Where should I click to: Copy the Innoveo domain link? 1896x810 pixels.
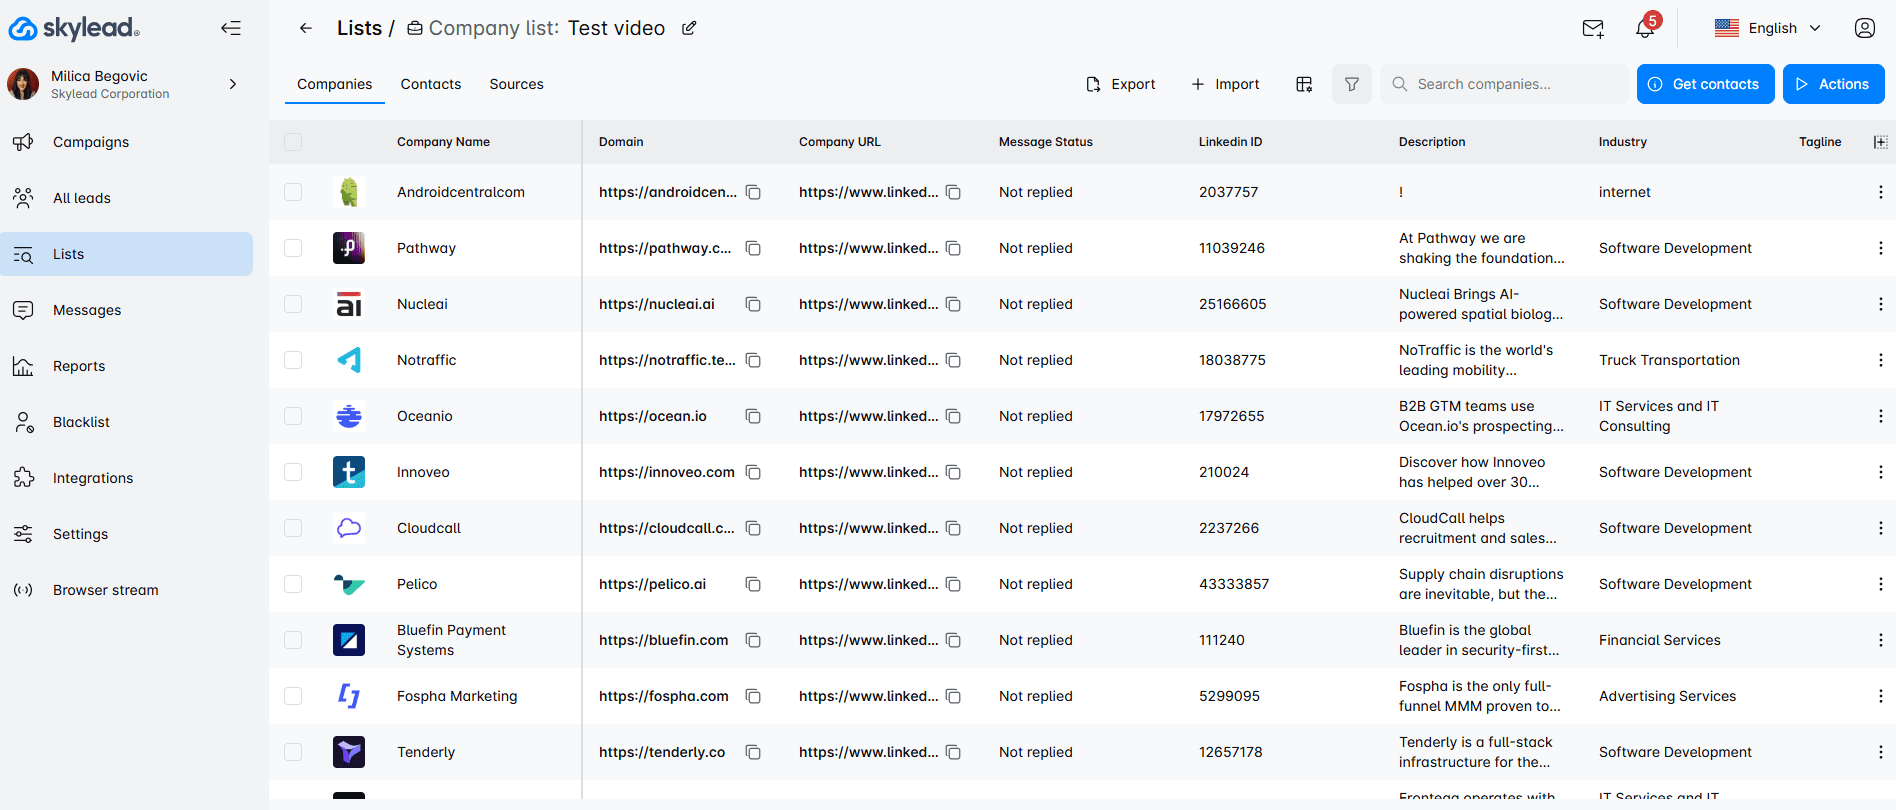click(x=754, y=472)
